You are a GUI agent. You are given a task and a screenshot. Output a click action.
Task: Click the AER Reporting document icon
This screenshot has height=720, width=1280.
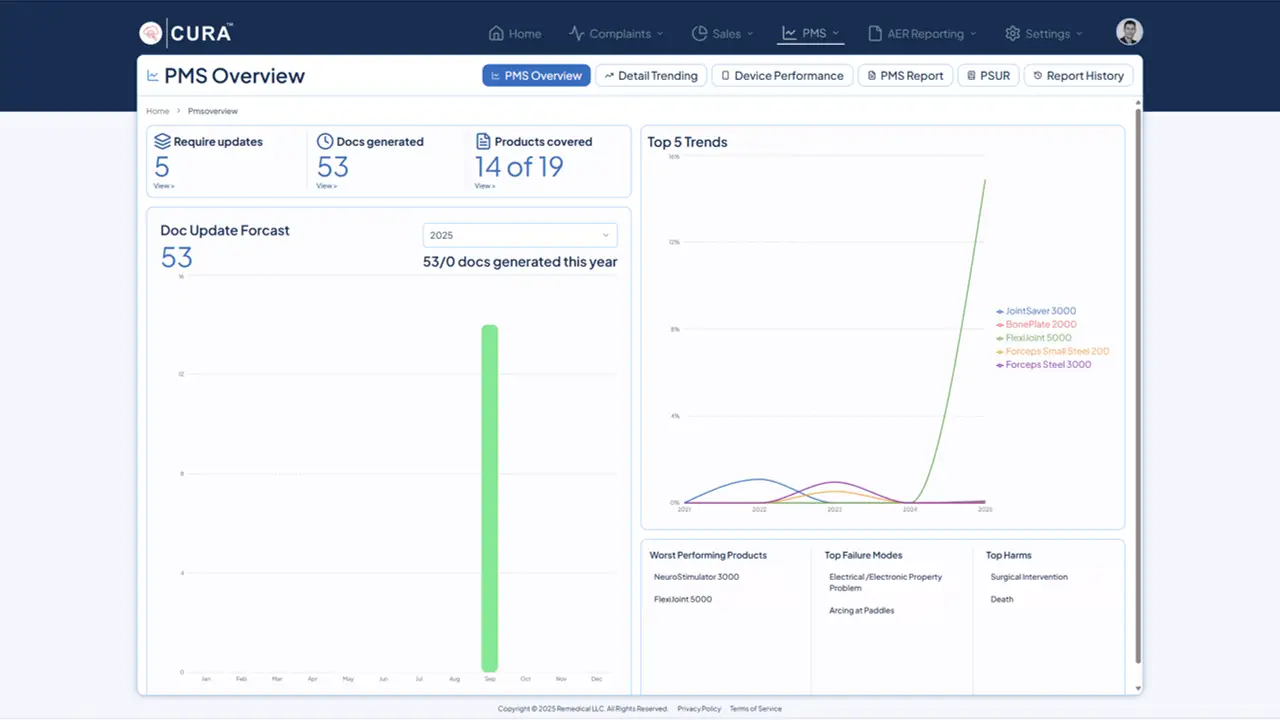click(x=875, y=33)
